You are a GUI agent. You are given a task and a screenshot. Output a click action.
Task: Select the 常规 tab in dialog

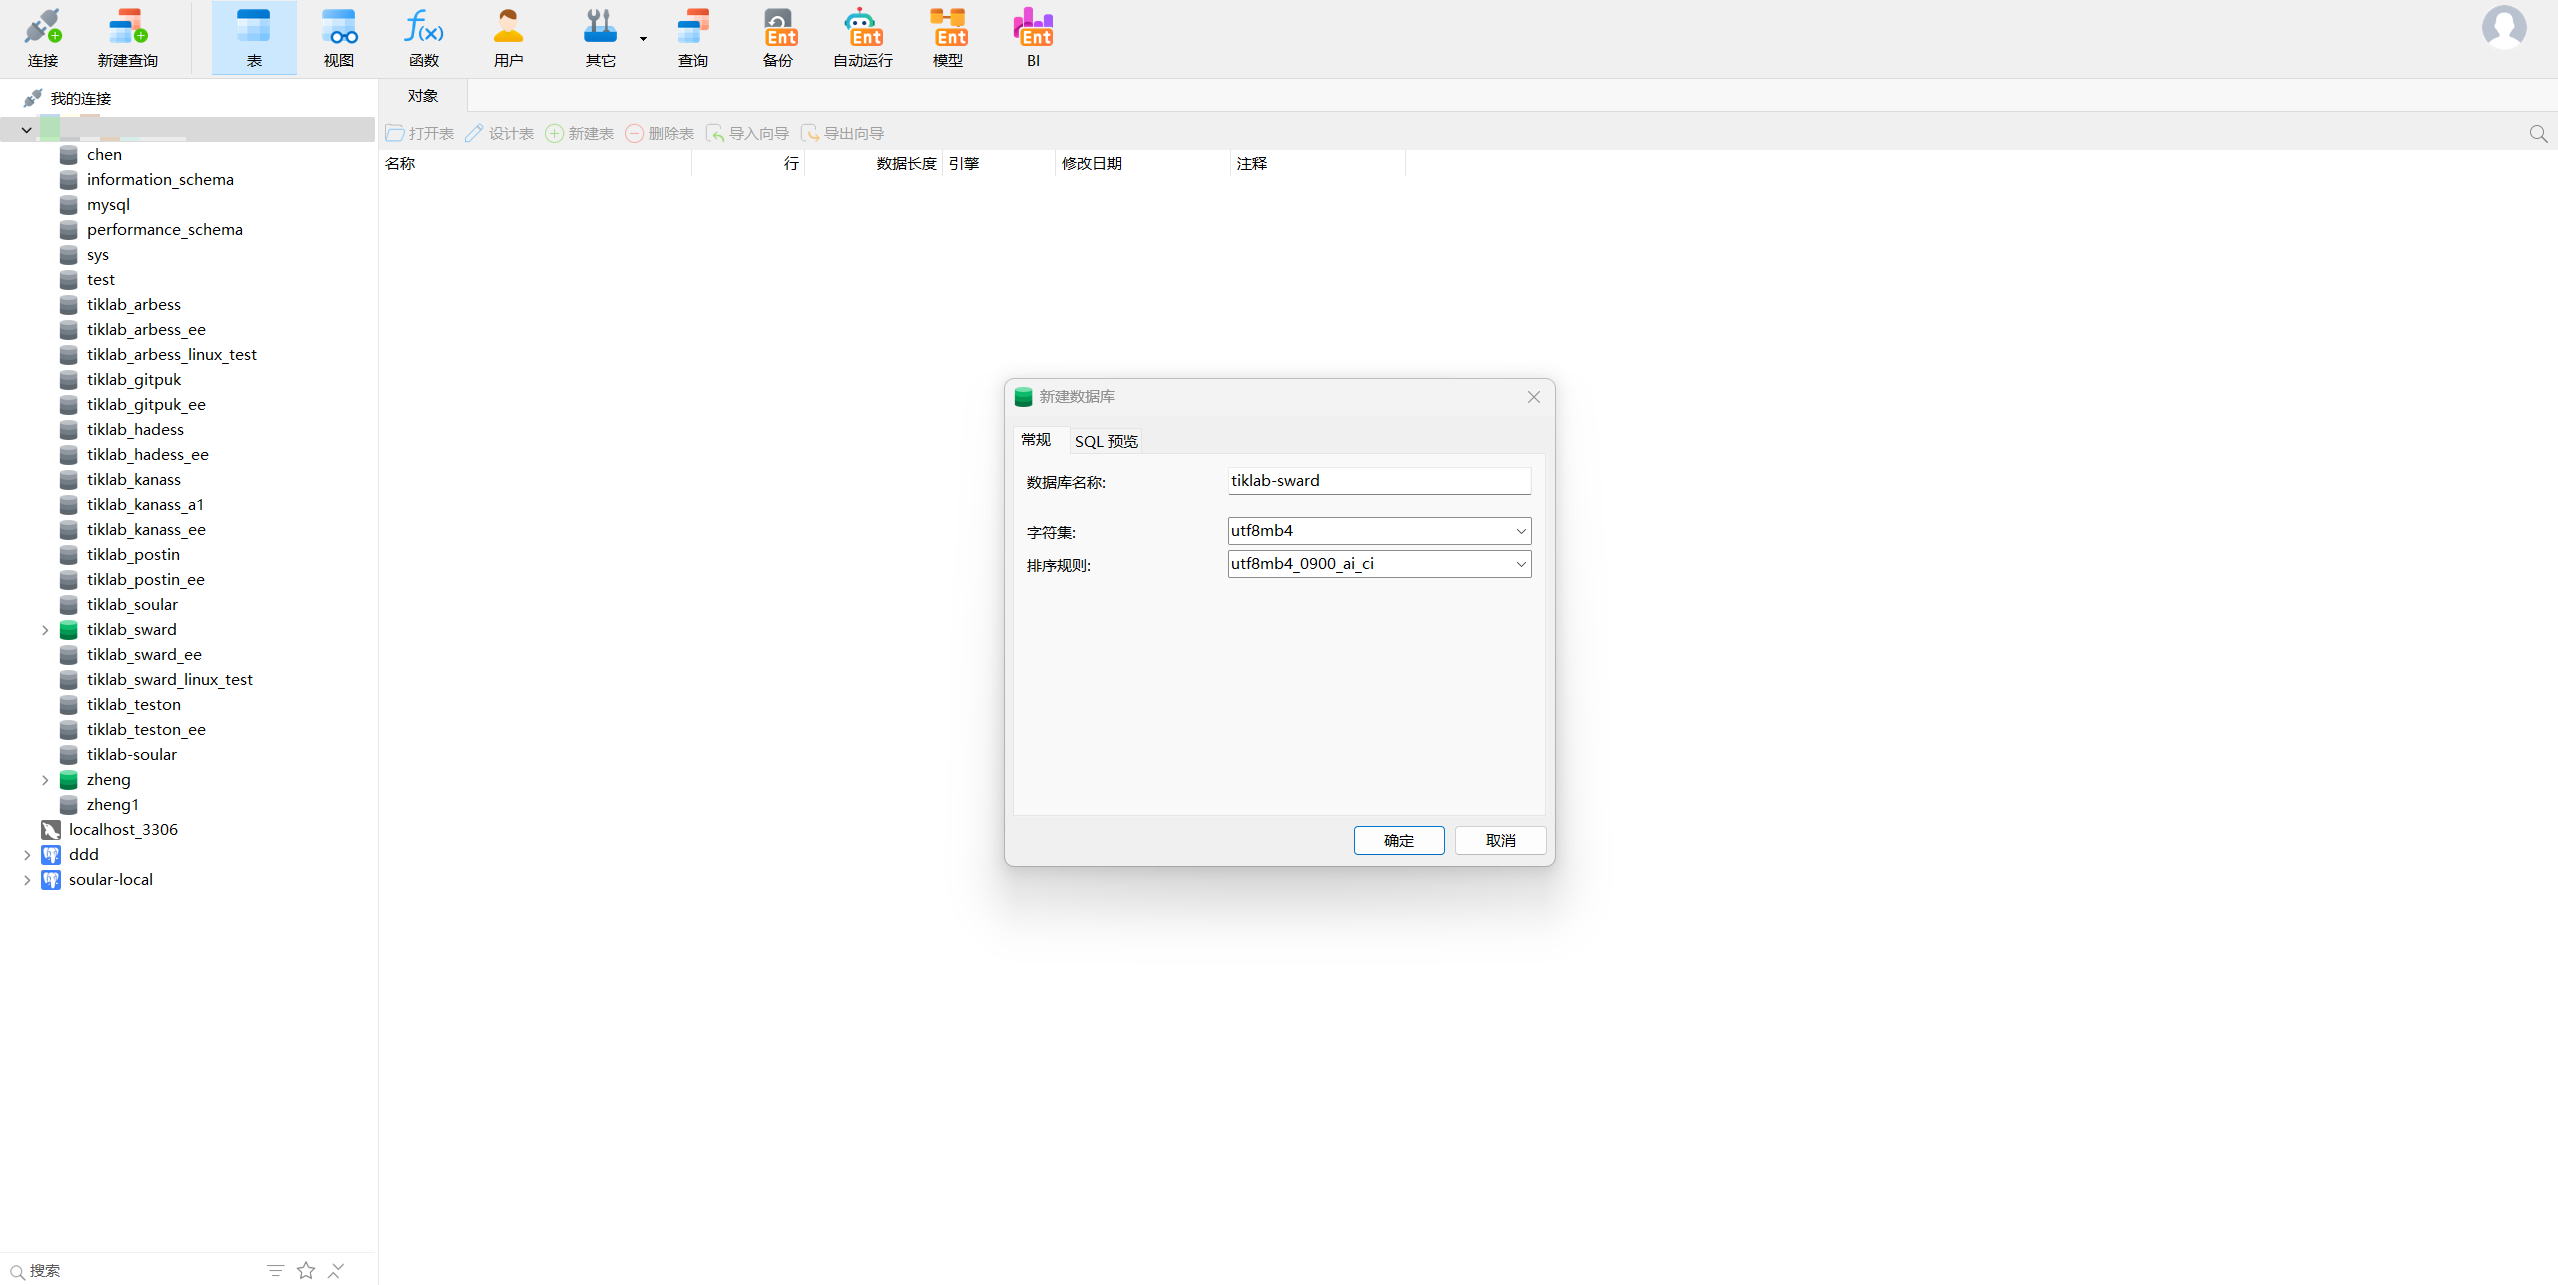[x=1036, y=440]
